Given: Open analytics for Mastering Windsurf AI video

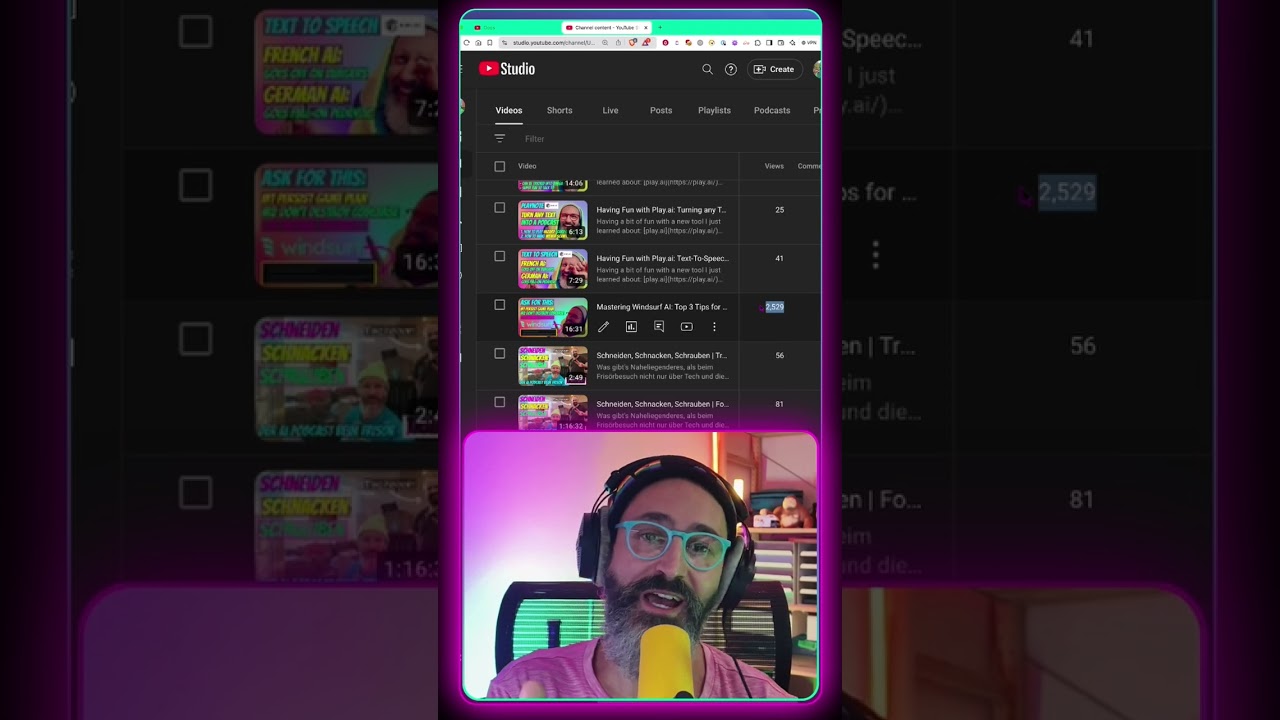Looking at the screenshot, I should [631, 327].
